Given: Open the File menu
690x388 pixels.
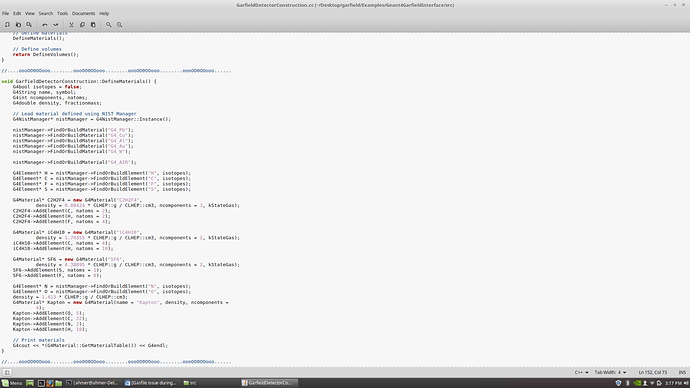Looking at the screenshot, I should [x=5, y=14].
